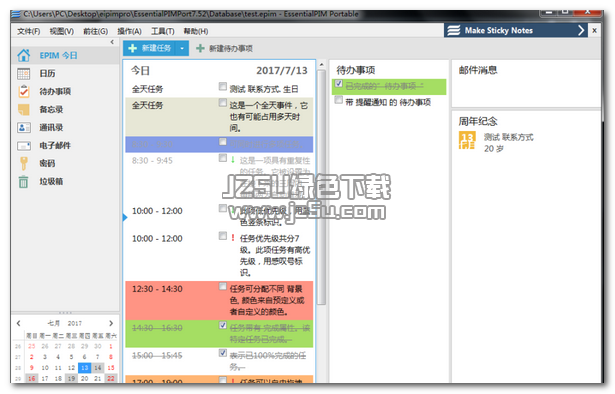Image resolution: width=615 pixels, height=394 pixels.
Task: Open 新建任务 dropdown arrow
Action: click(182, 48)
